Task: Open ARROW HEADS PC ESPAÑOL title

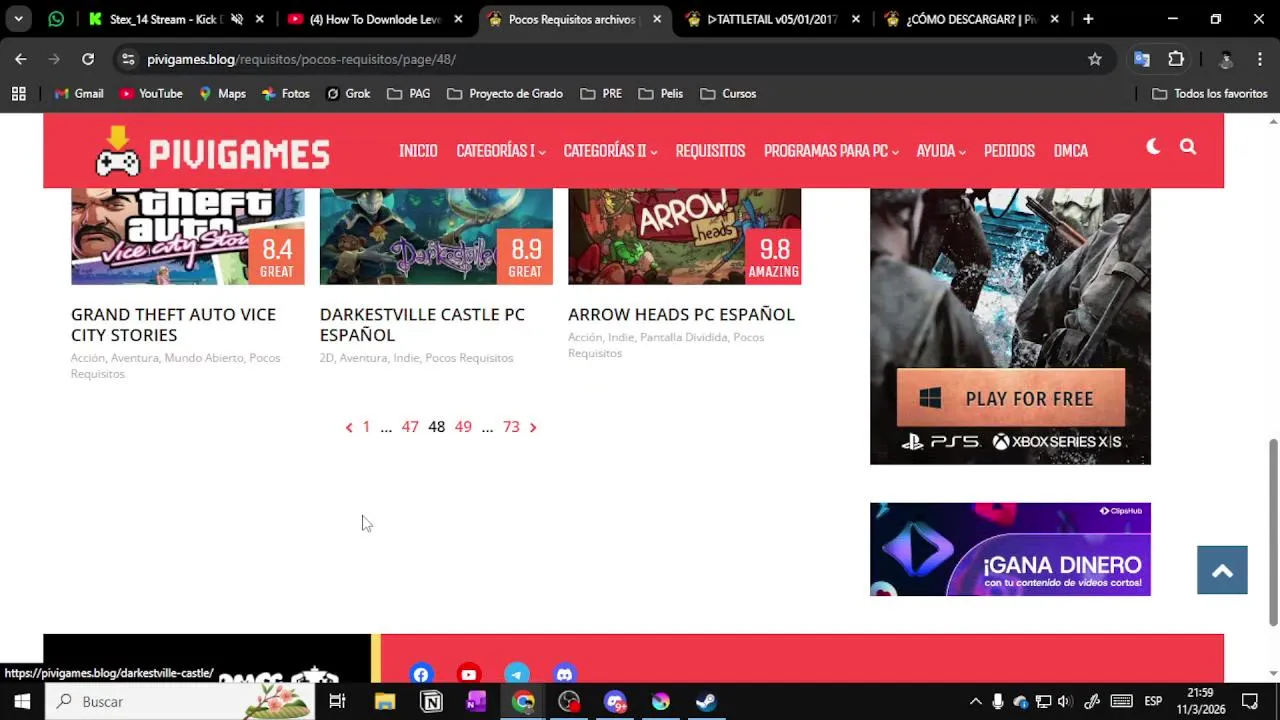Action: pyautogui.click(x=681, y=314)
